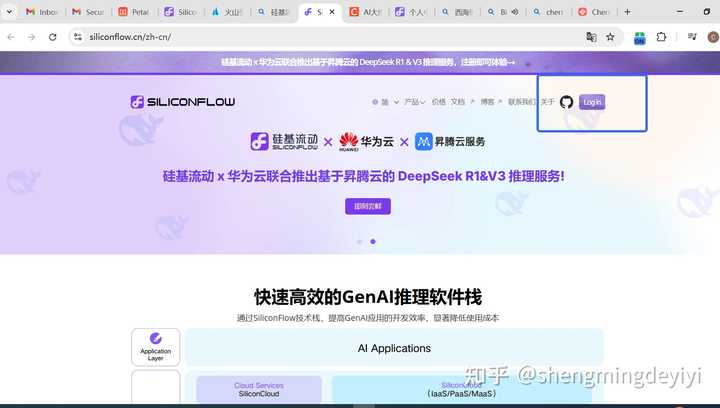Screen dimensions: 720x408
Task: Select the second carousel dot
Action: (373, 241)
